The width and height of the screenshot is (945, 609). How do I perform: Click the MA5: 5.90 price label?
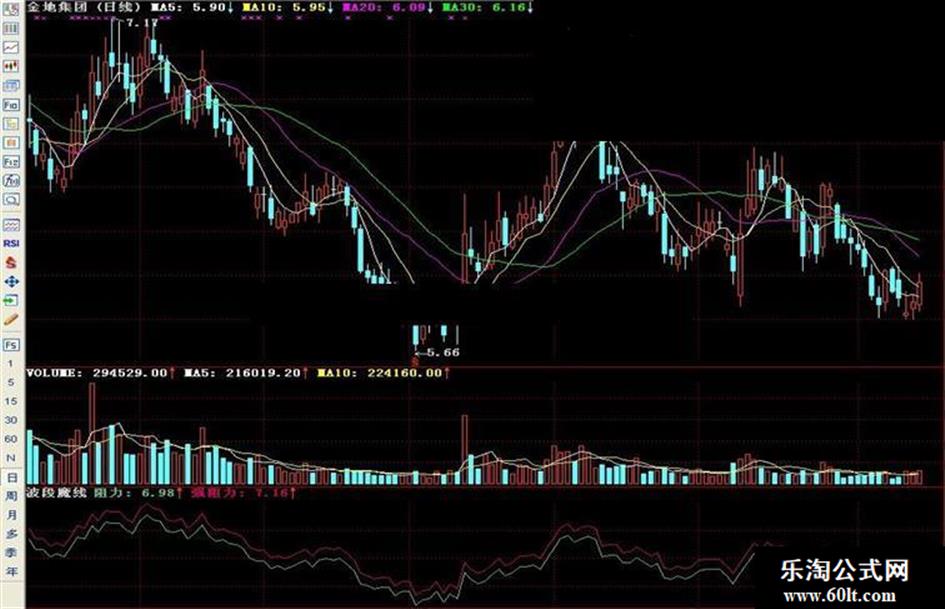192,7
